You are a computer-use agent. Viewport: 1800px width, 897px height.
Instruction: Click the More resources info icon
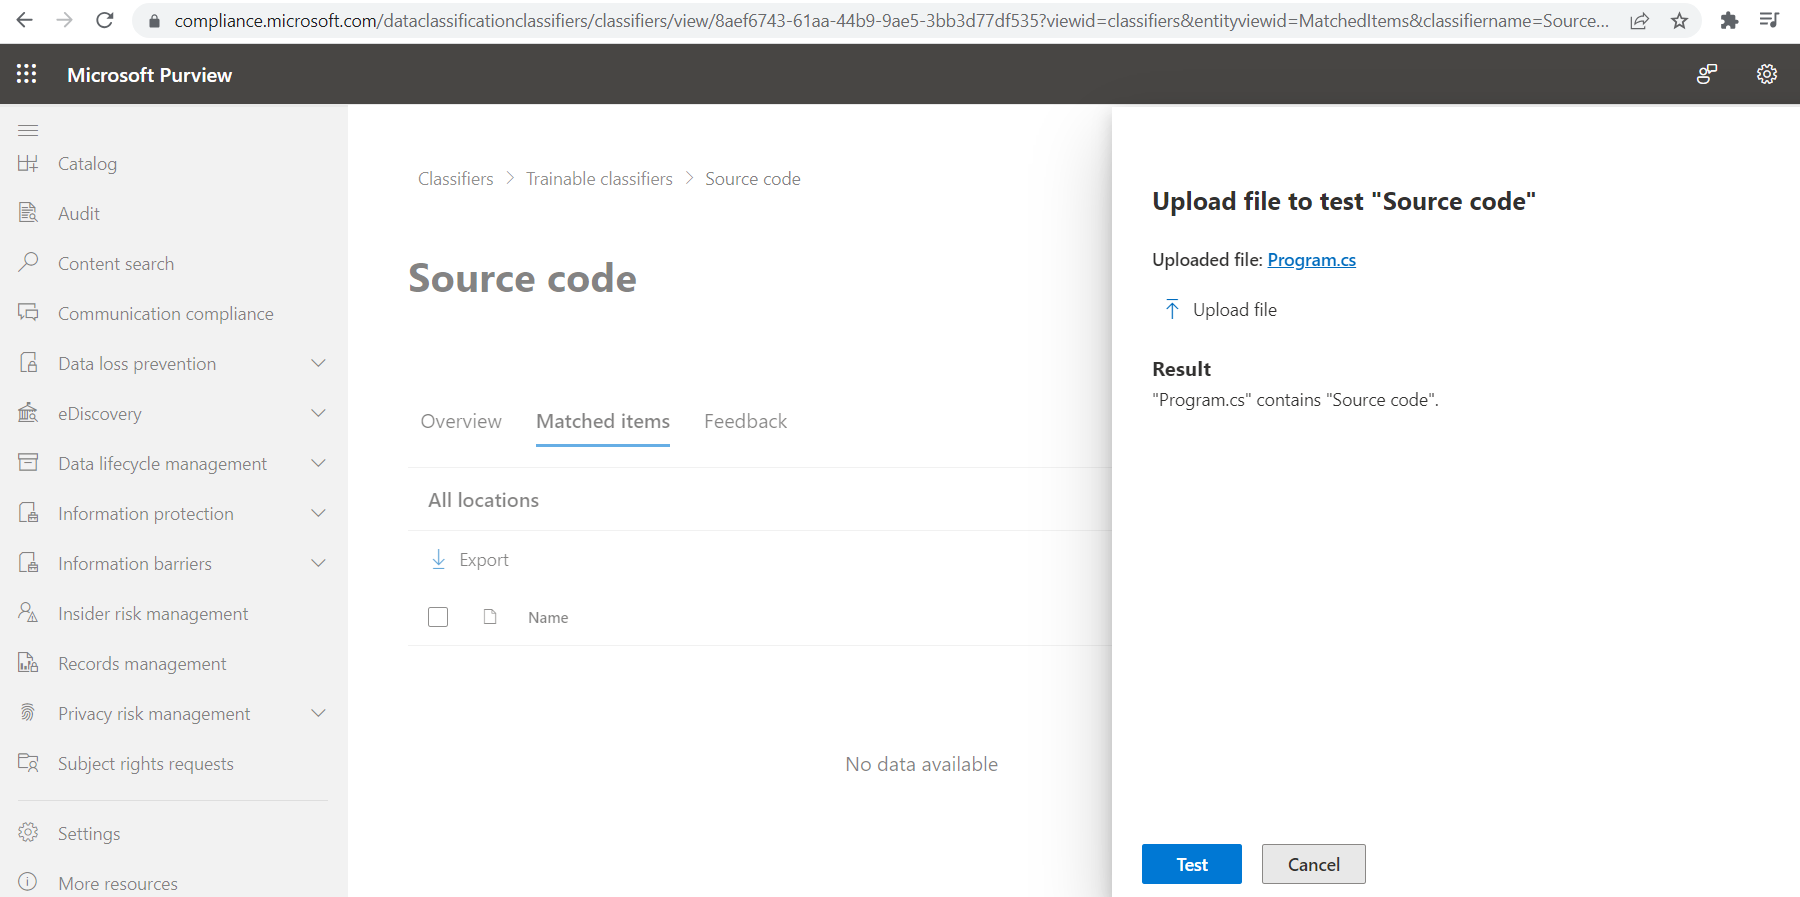coord(28,882)
